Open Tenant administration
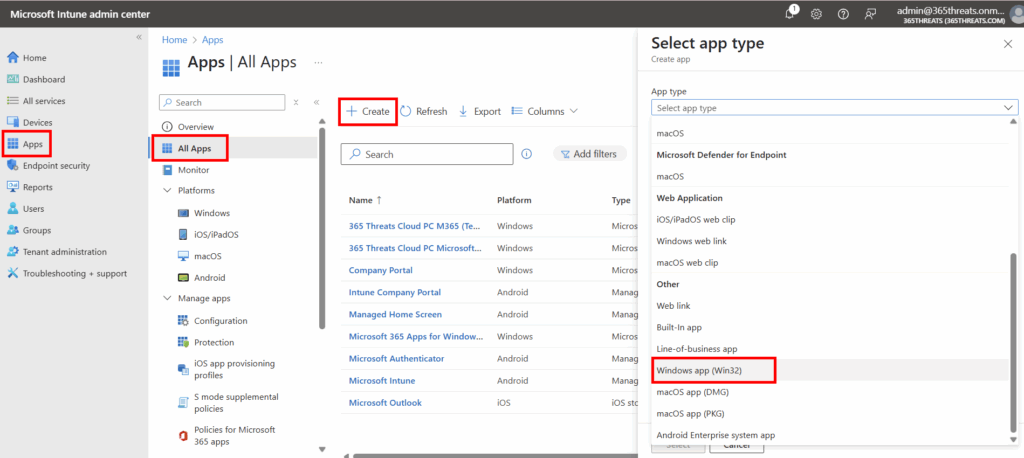The width and height of the screenshot is (1024, 458). [65, 252]
